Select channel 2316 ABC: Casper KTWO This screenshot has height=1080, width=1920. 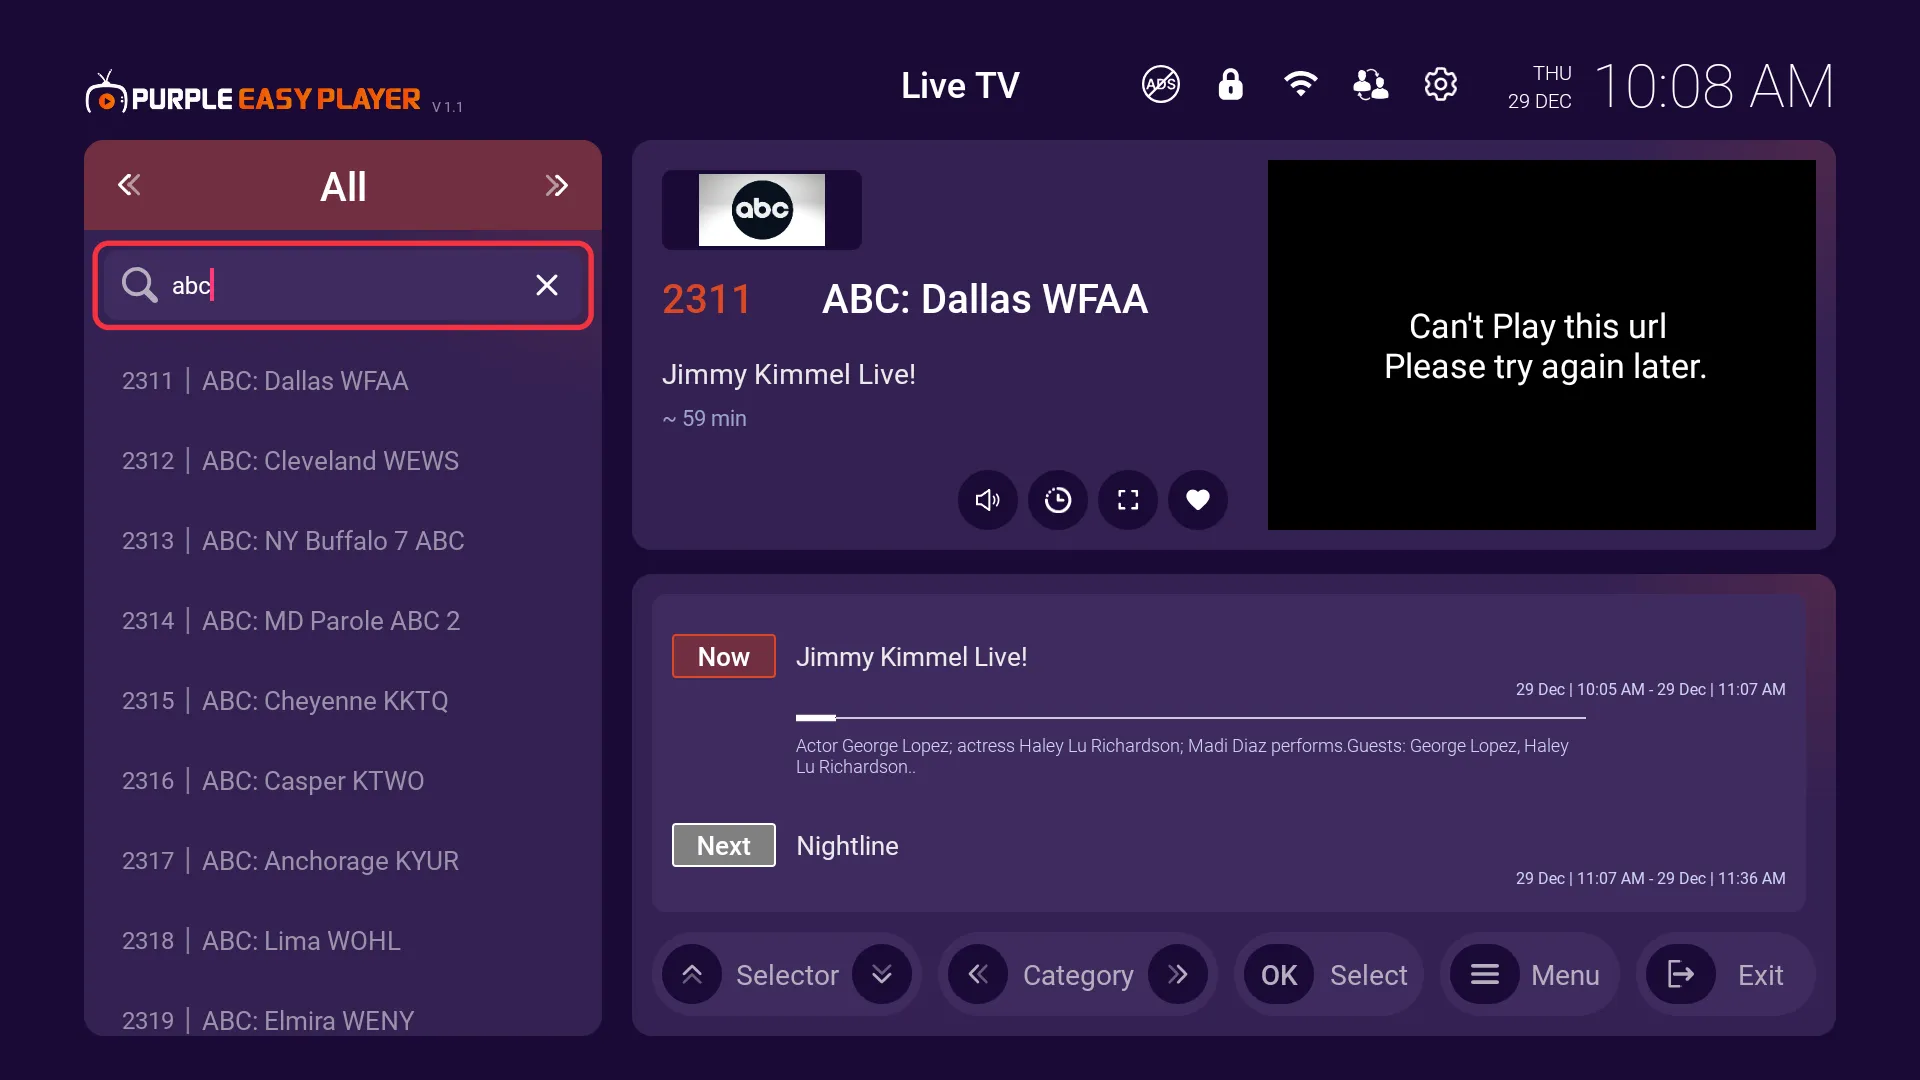point(343,781)
